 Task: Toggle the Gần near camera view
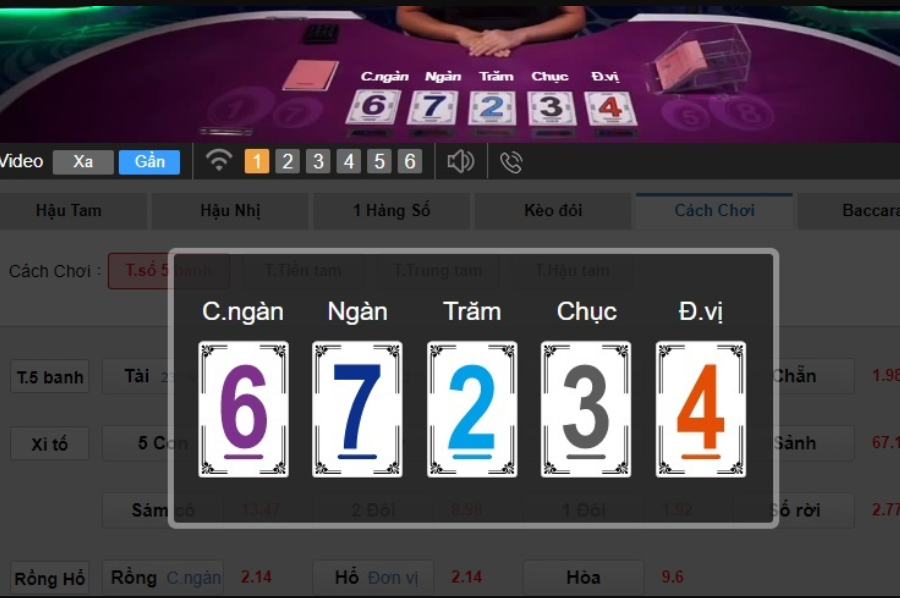coord(149,162)
